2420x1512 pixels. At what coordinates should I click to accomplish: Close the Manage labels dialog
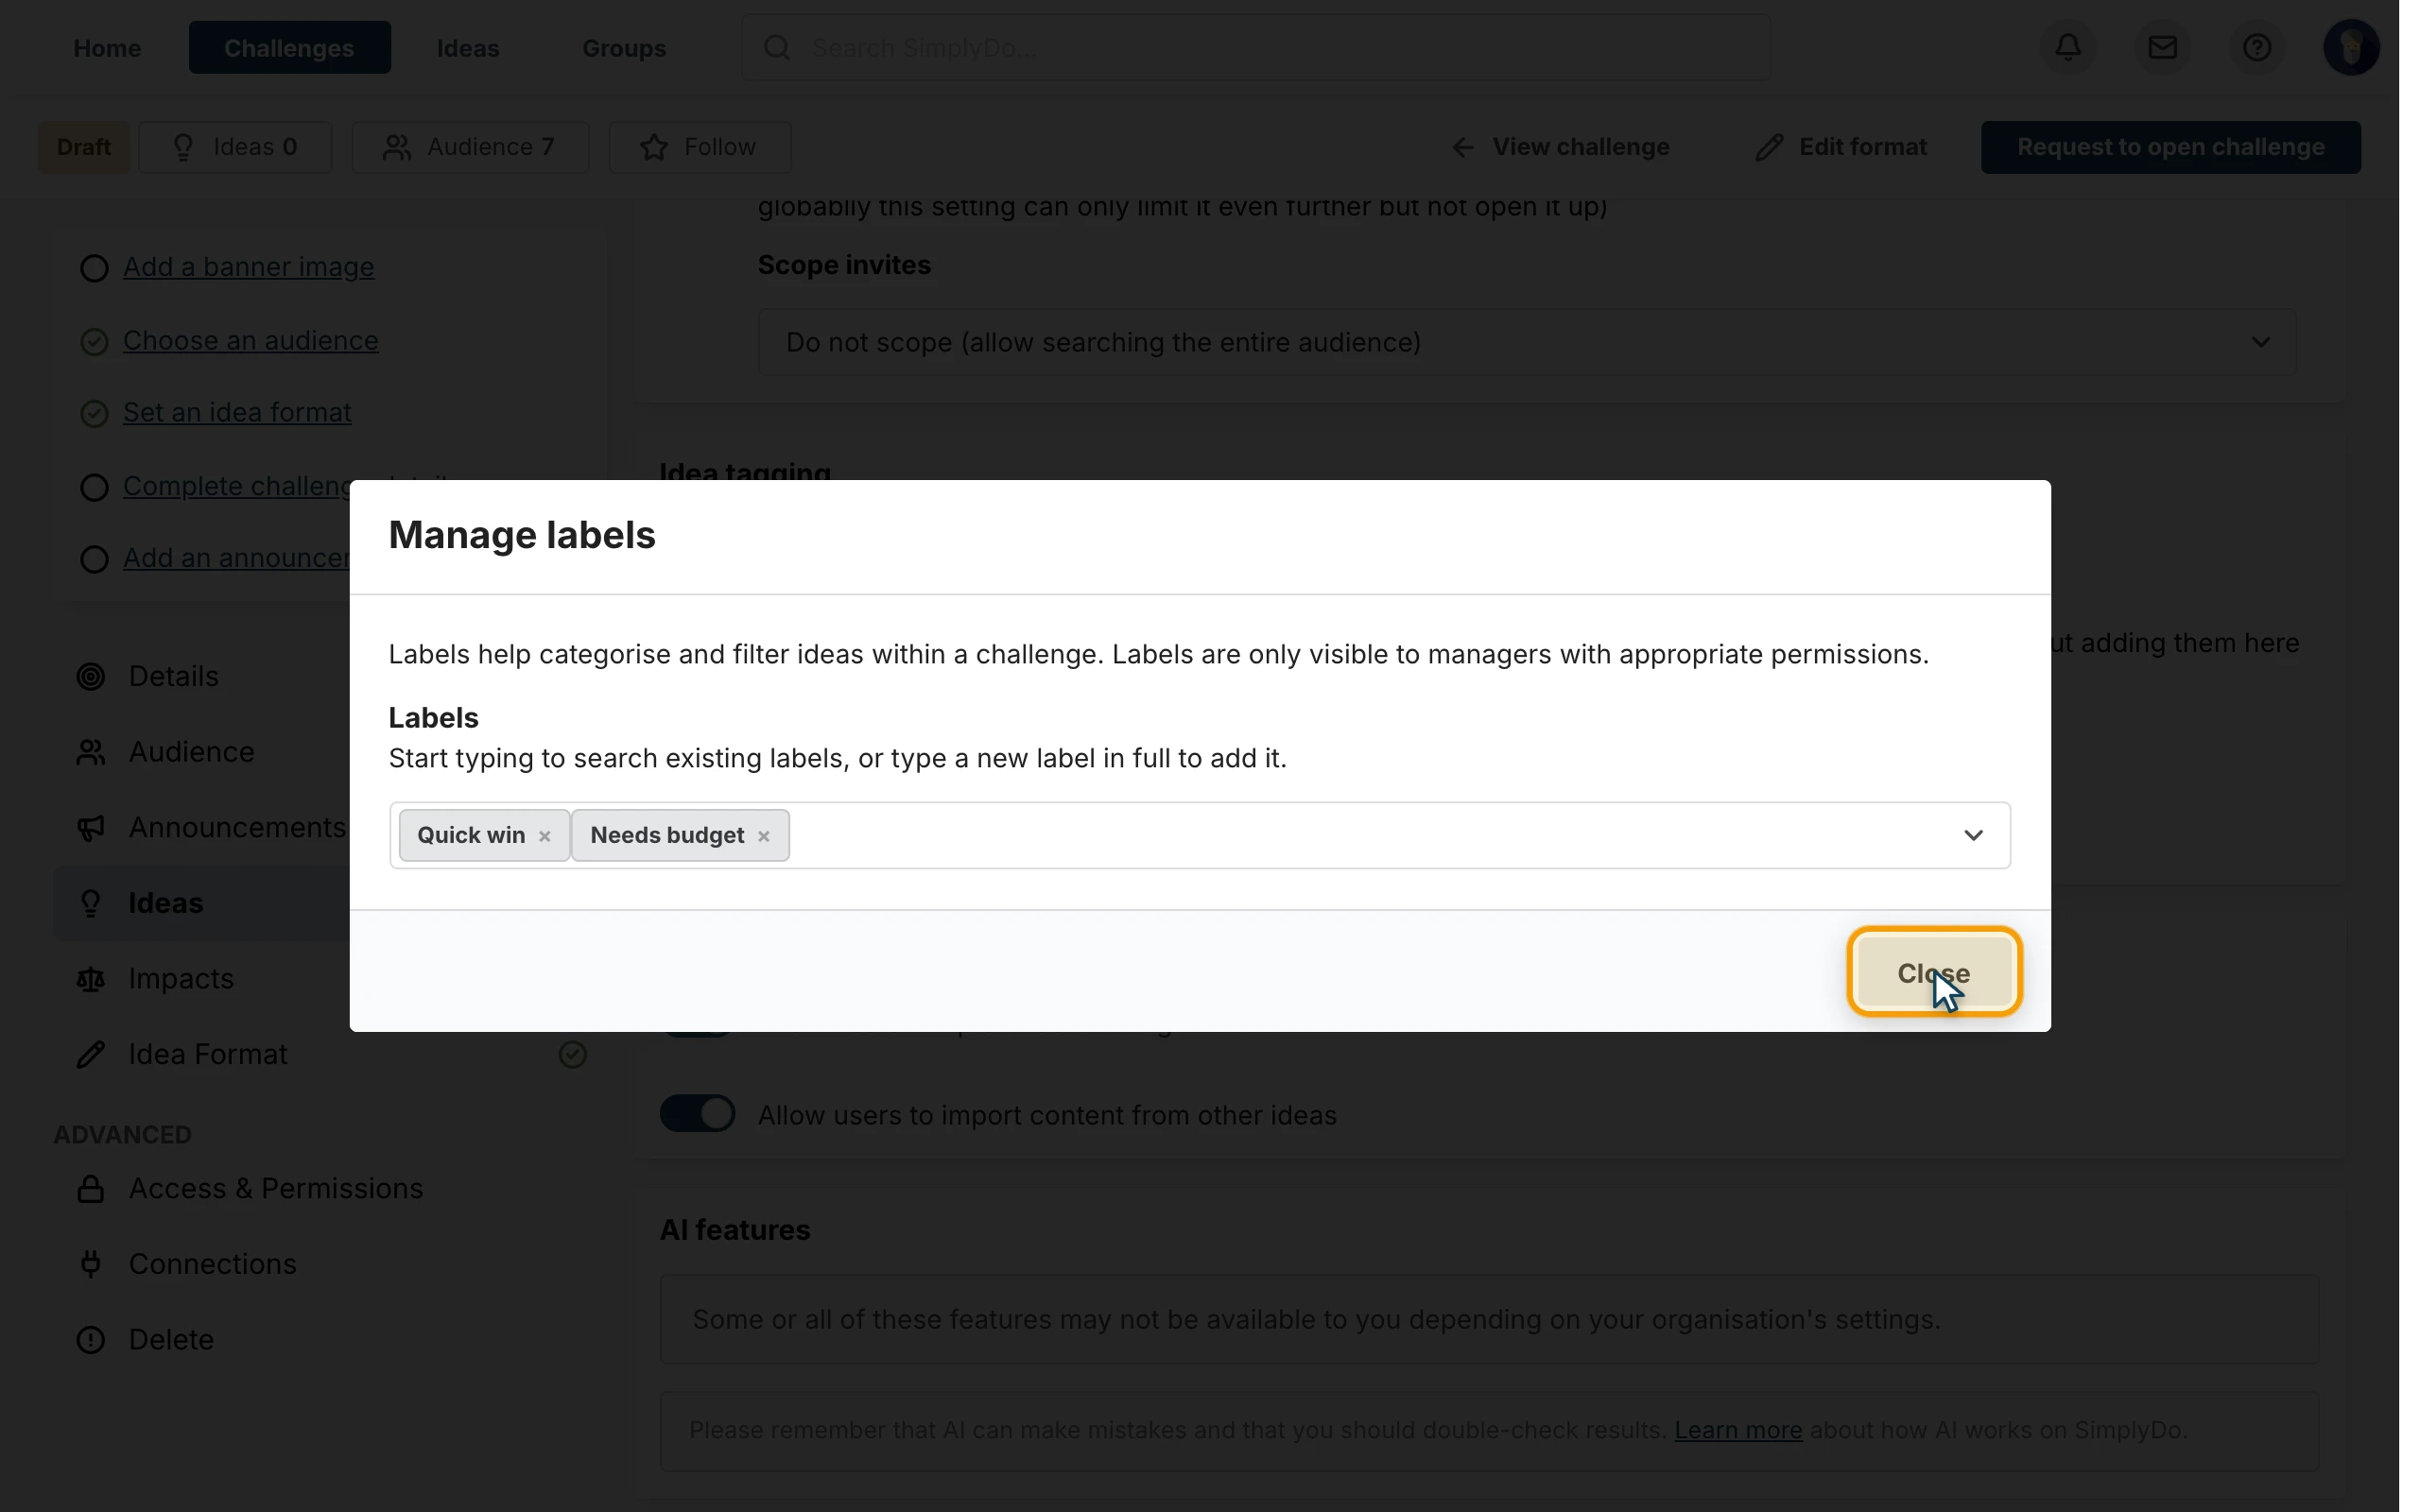1933,972
